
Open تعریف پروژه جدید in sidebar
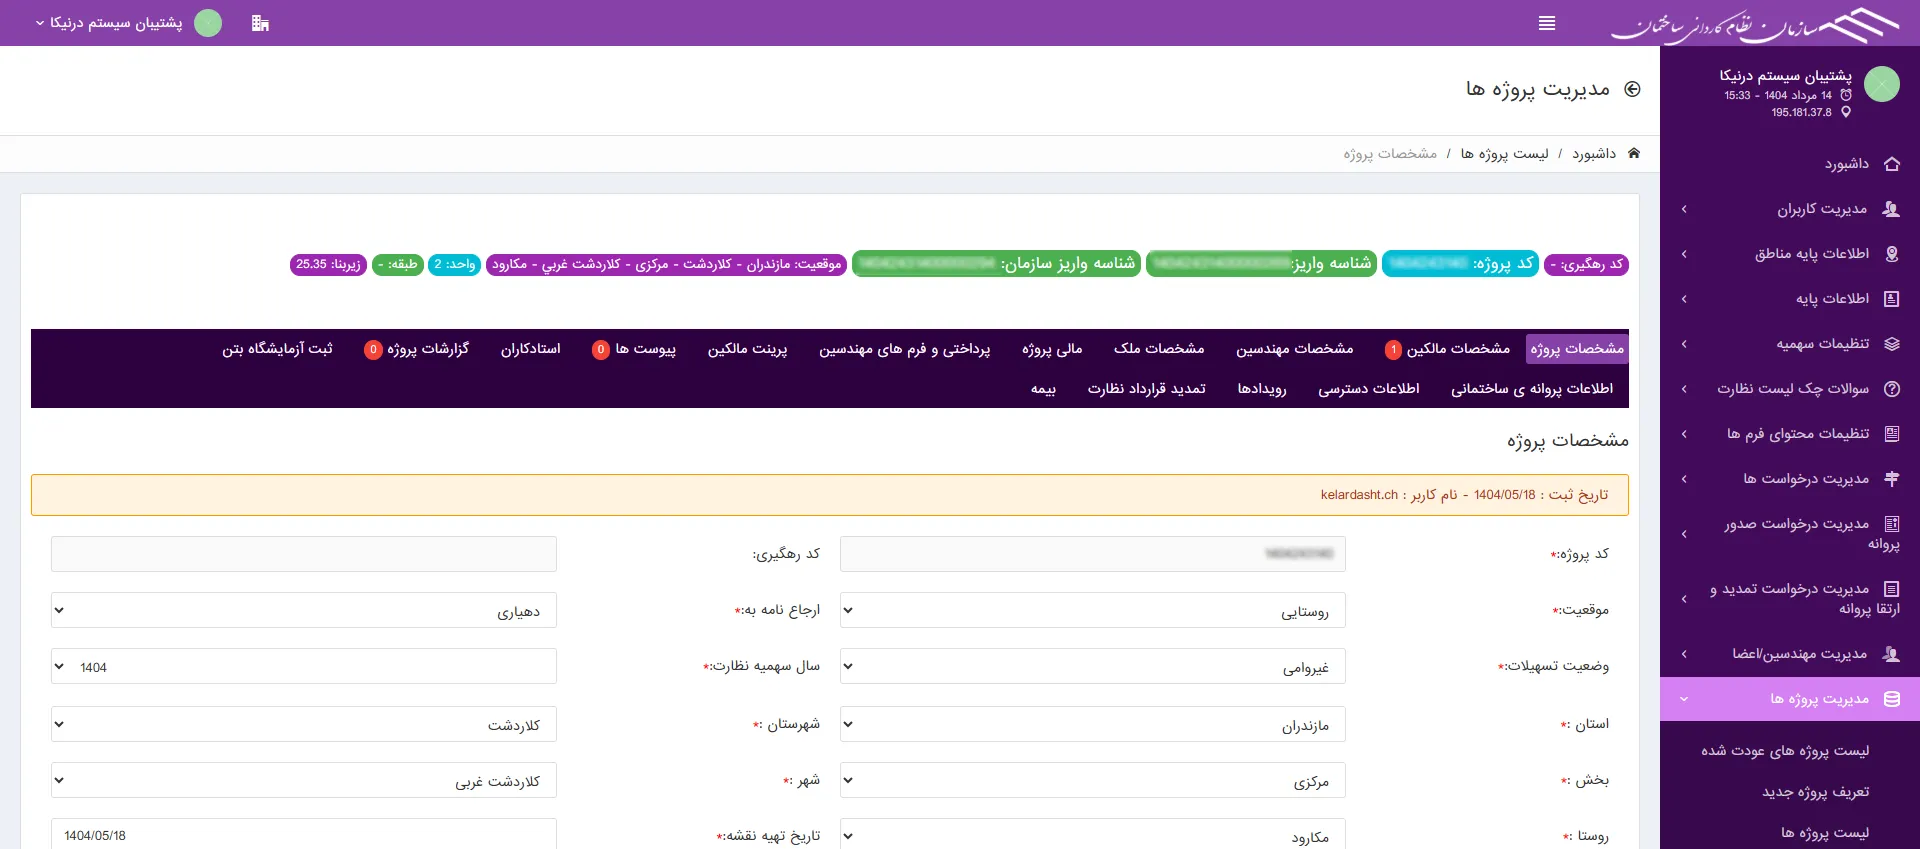click(1815, 792)
